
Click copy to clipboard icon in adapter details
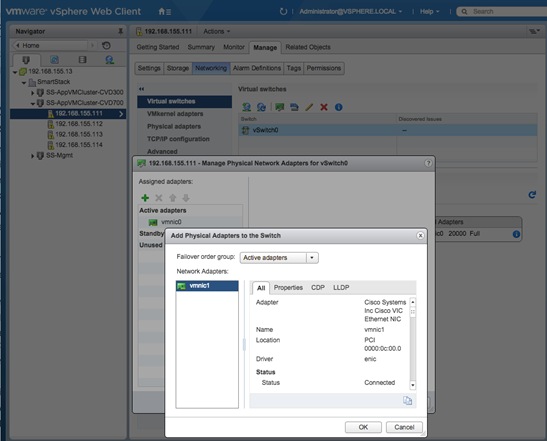click(x=407, y=401)
